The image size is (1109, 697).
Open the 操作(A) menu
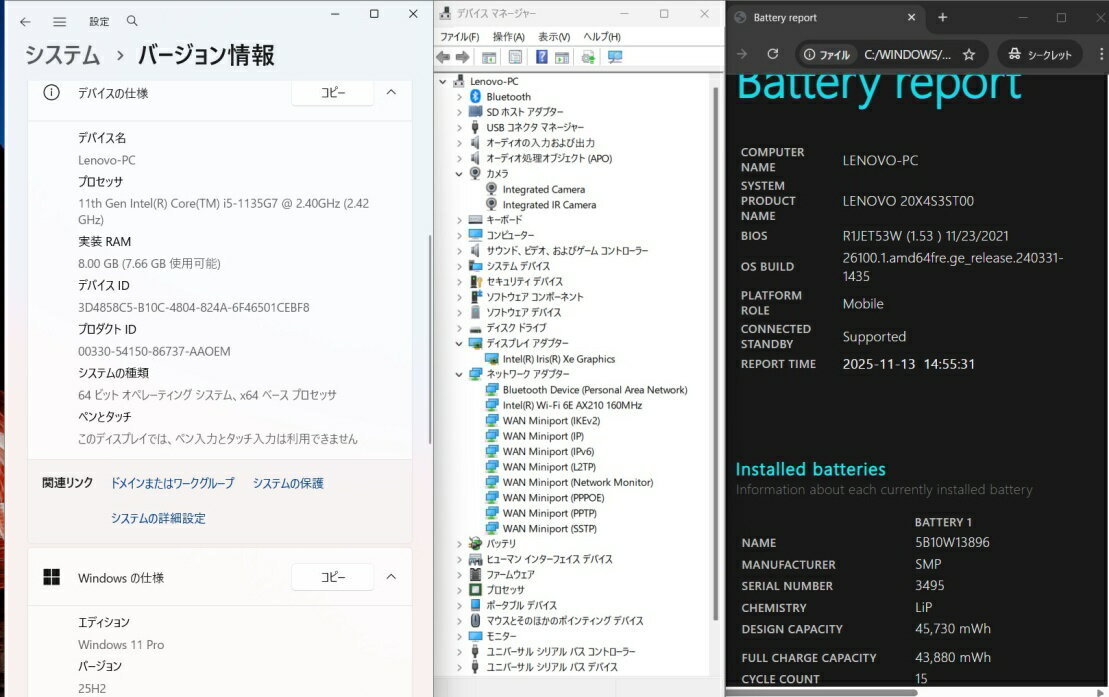[508, 37]
